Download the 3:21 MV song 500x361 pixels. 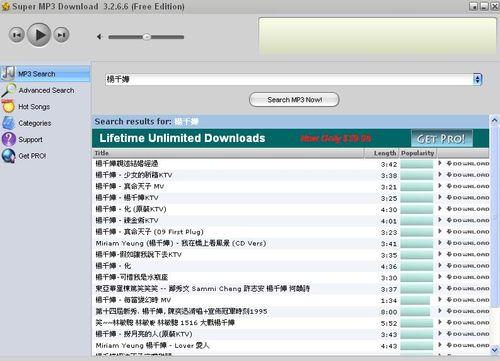[x=468, y=186]
